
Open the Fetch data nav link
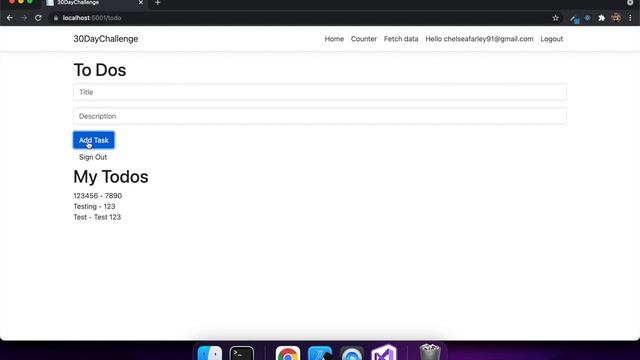click(401, 39)
